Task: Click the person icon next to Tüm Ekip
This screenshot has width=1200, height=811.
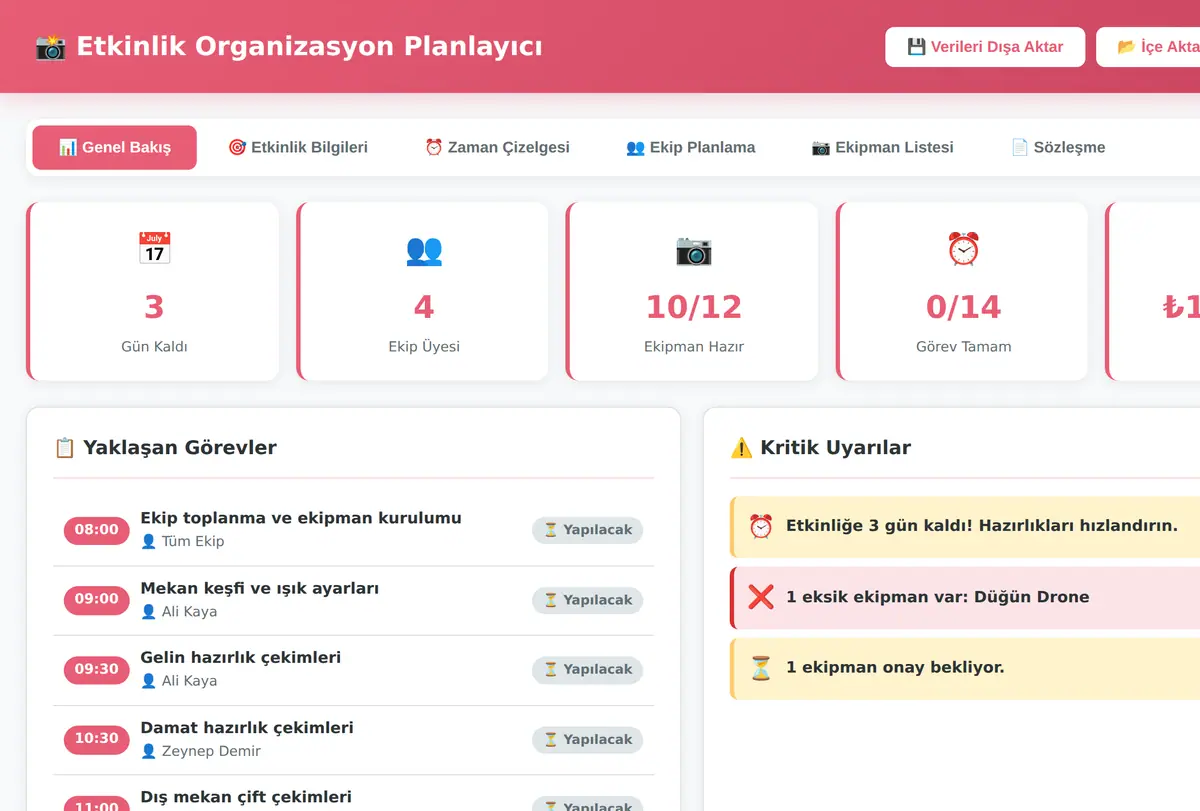Action: [149, 541]
